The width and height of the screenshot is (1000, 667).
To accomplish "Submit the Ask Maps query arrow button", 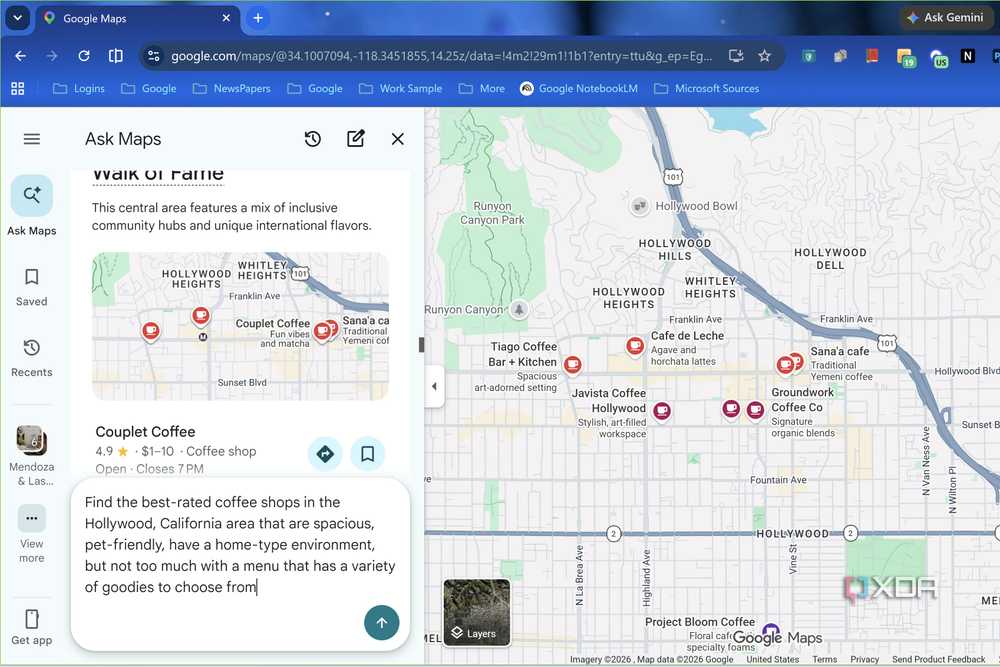I will [x=381, y=623].
